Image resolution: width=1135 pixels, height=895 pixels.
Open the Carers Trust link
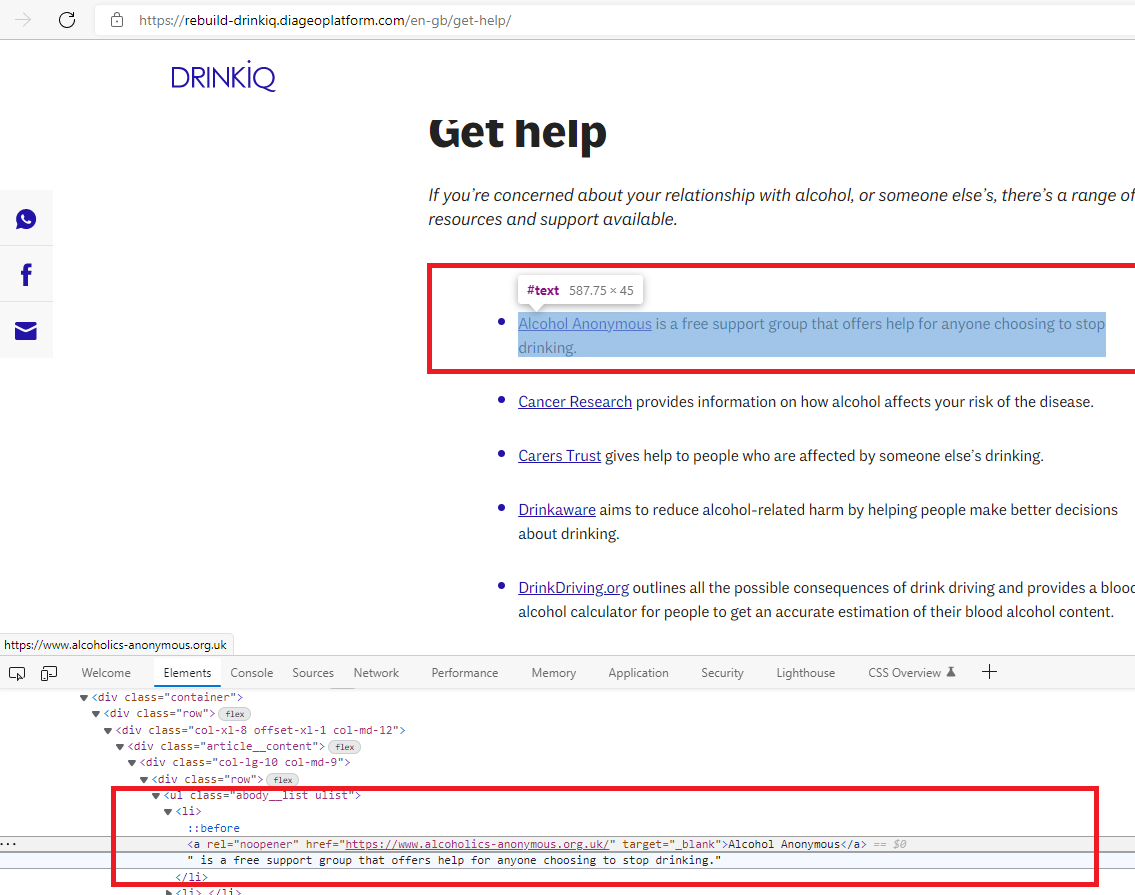[560, 456]
